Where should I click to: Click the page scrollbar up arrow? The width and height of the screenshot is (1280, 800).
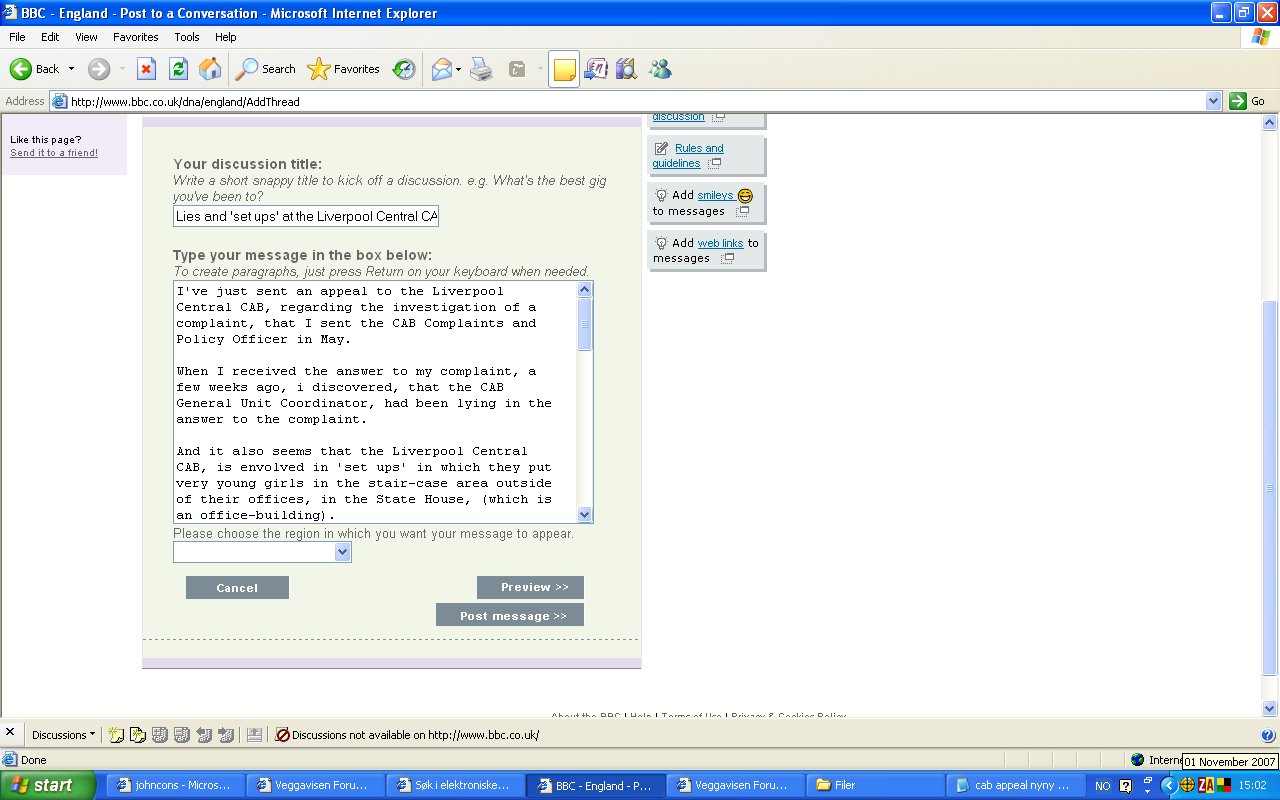1270,123
